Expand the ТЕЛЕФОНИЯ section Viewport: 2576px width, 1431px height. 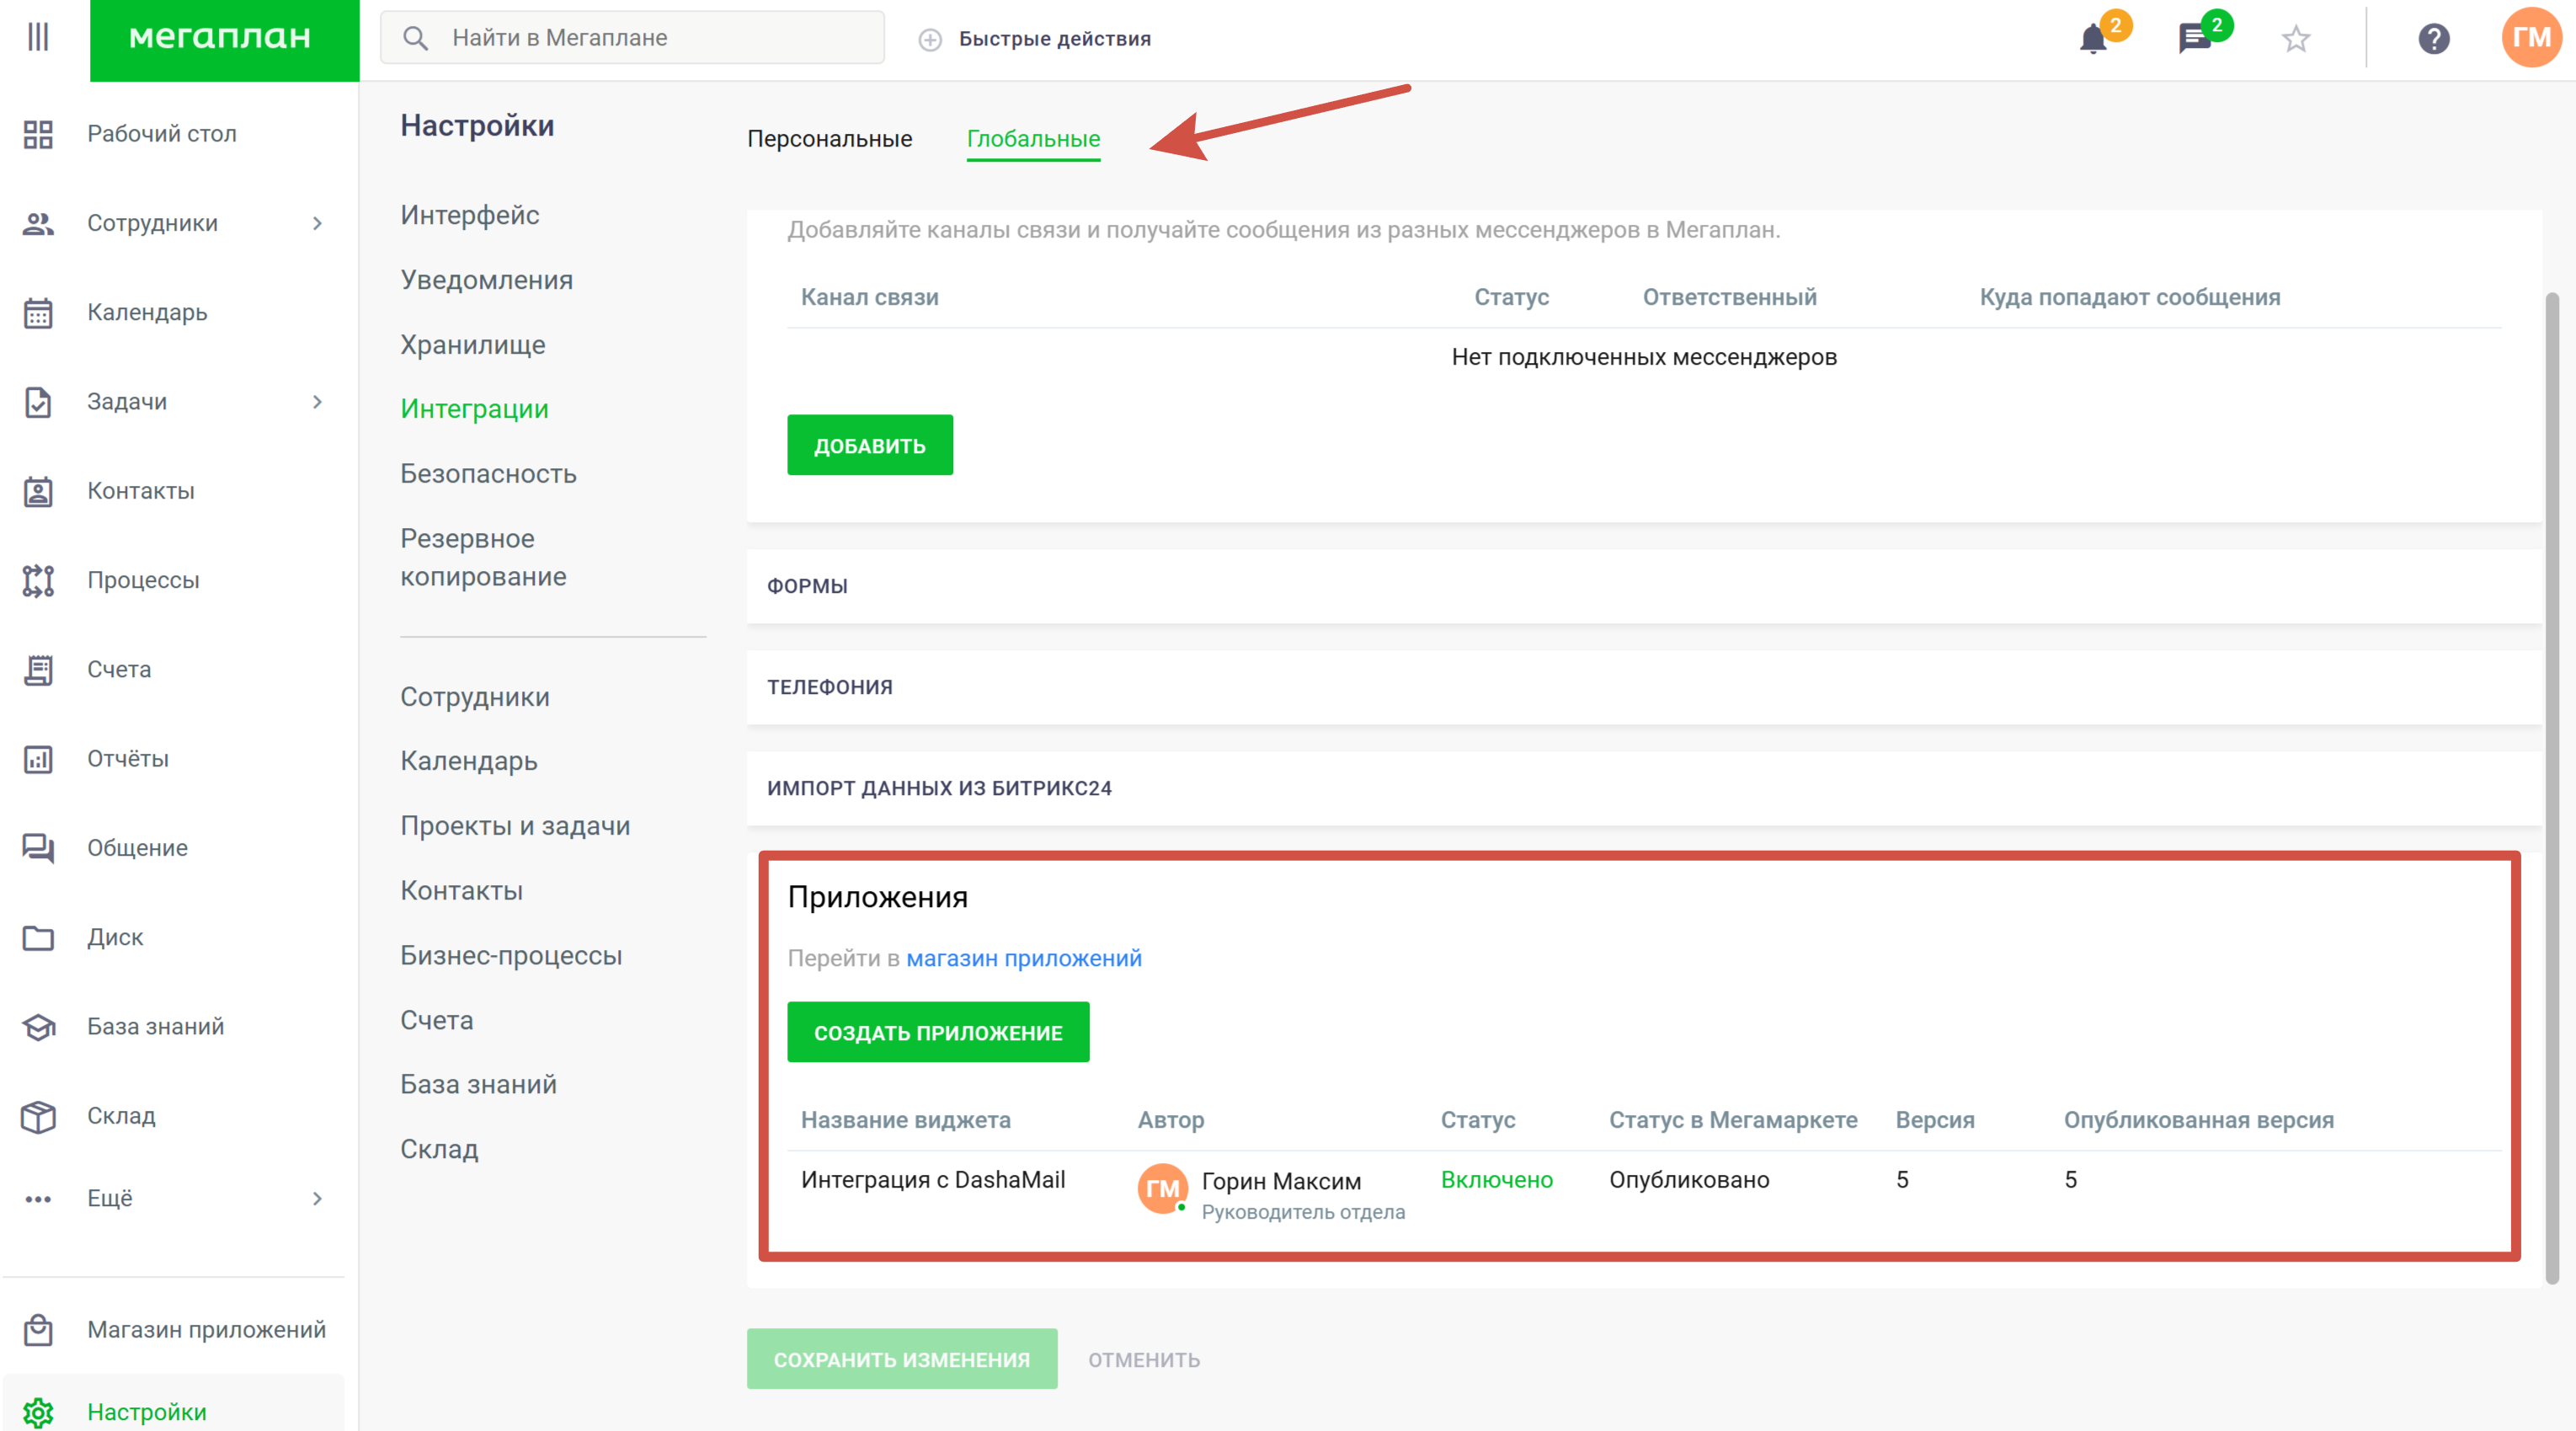tap(830, 687)
